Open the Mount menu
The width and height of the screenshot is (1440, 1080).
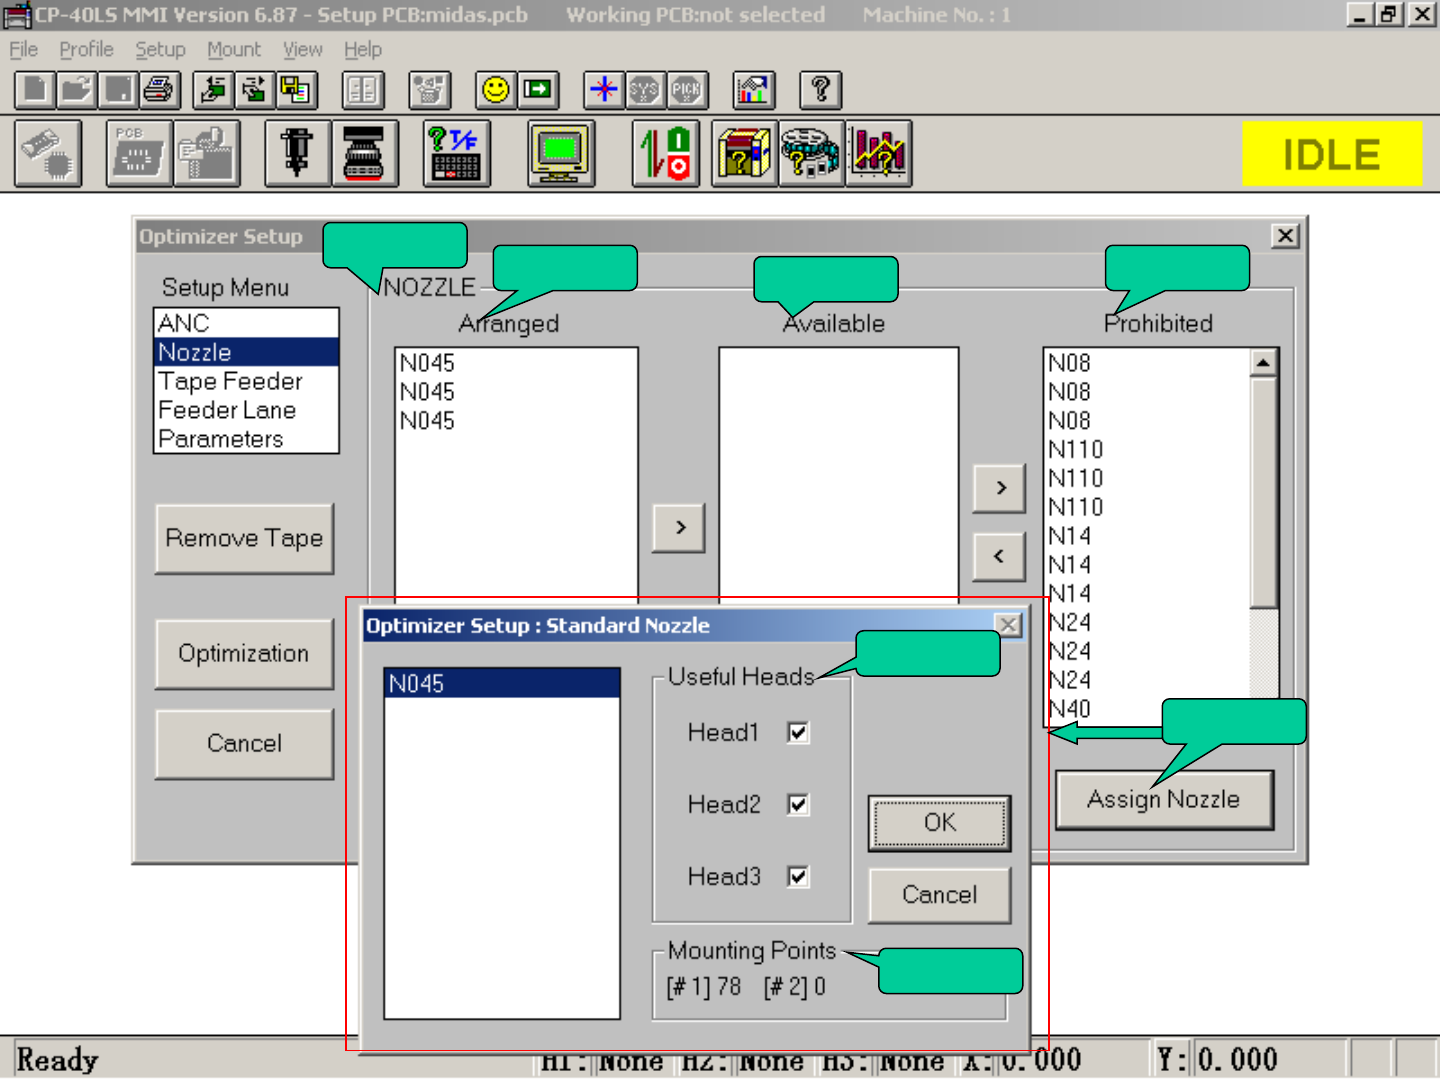pos(233,49)
